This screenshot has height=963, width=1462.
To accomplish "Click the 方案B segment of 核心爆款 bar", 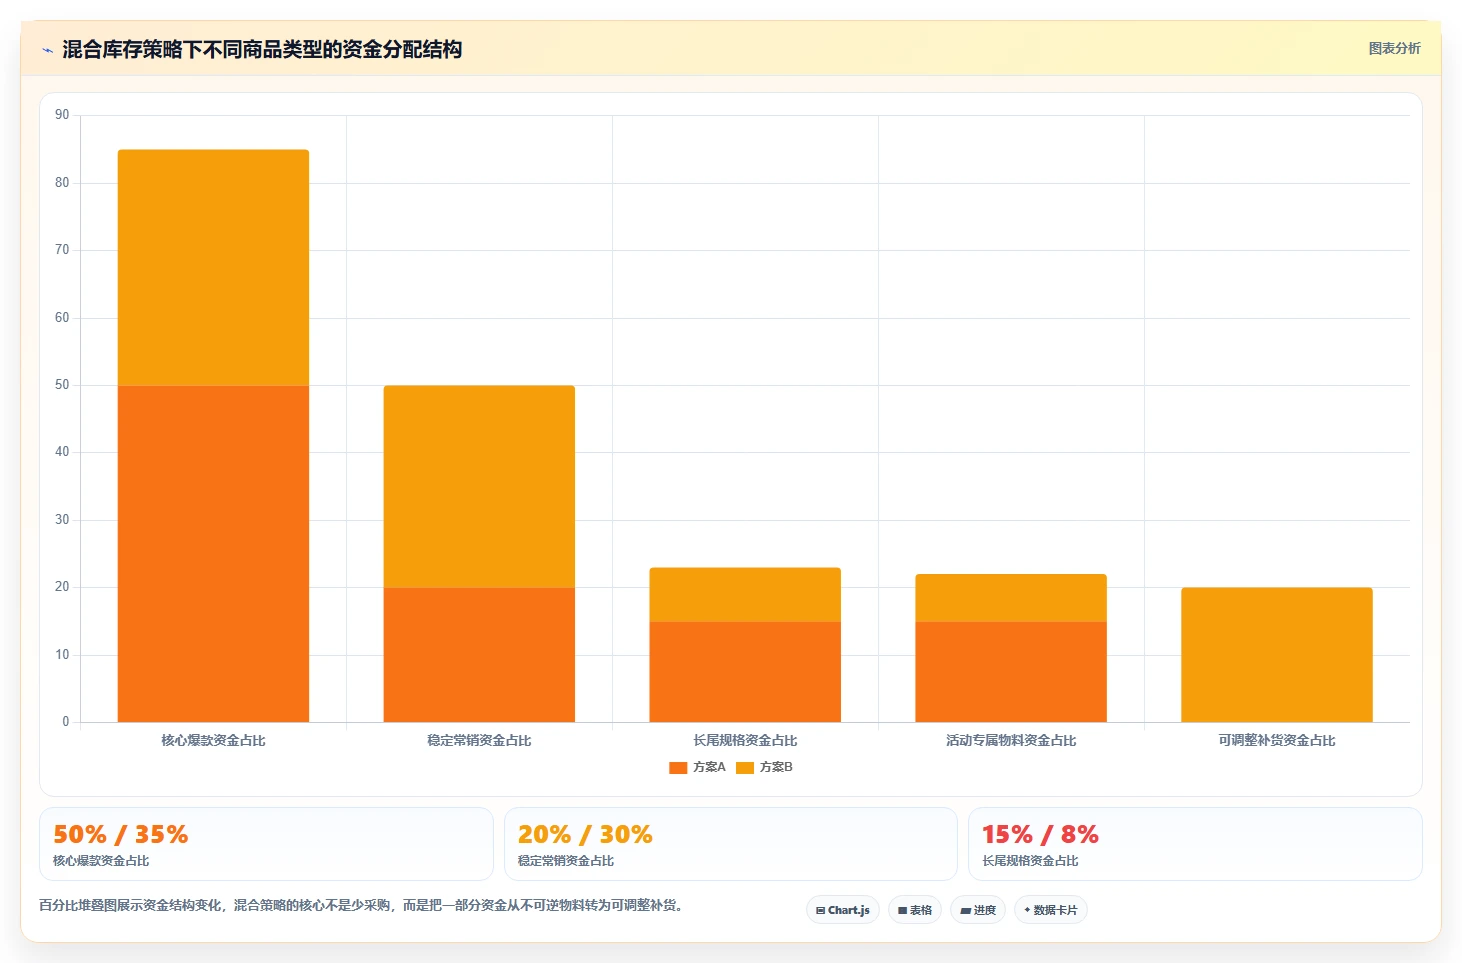I will [x=213, y=267].
